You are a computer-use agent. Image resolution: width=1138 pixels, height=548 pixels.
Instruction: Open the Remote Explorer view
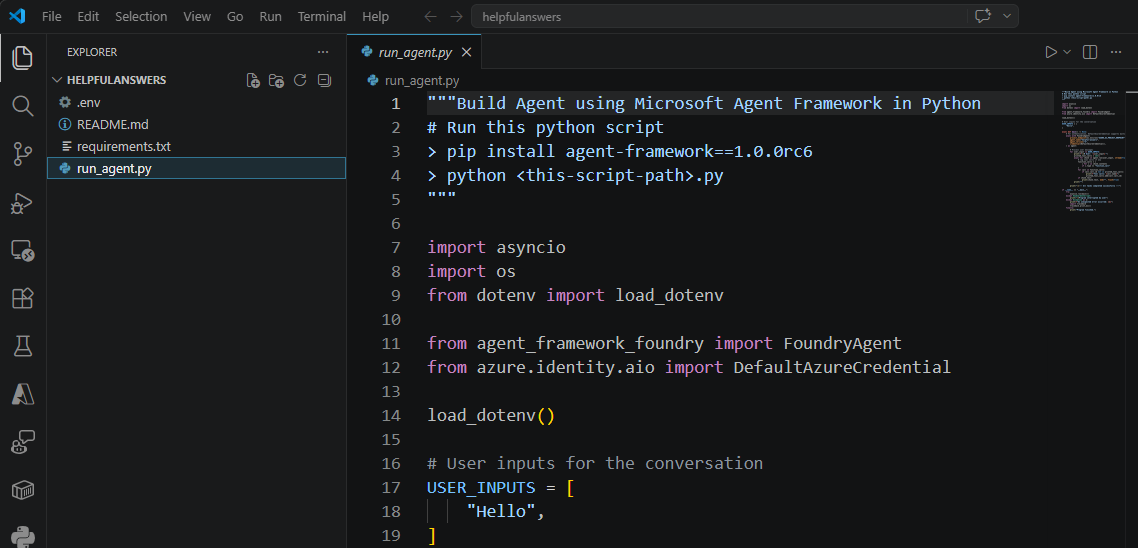23,250
